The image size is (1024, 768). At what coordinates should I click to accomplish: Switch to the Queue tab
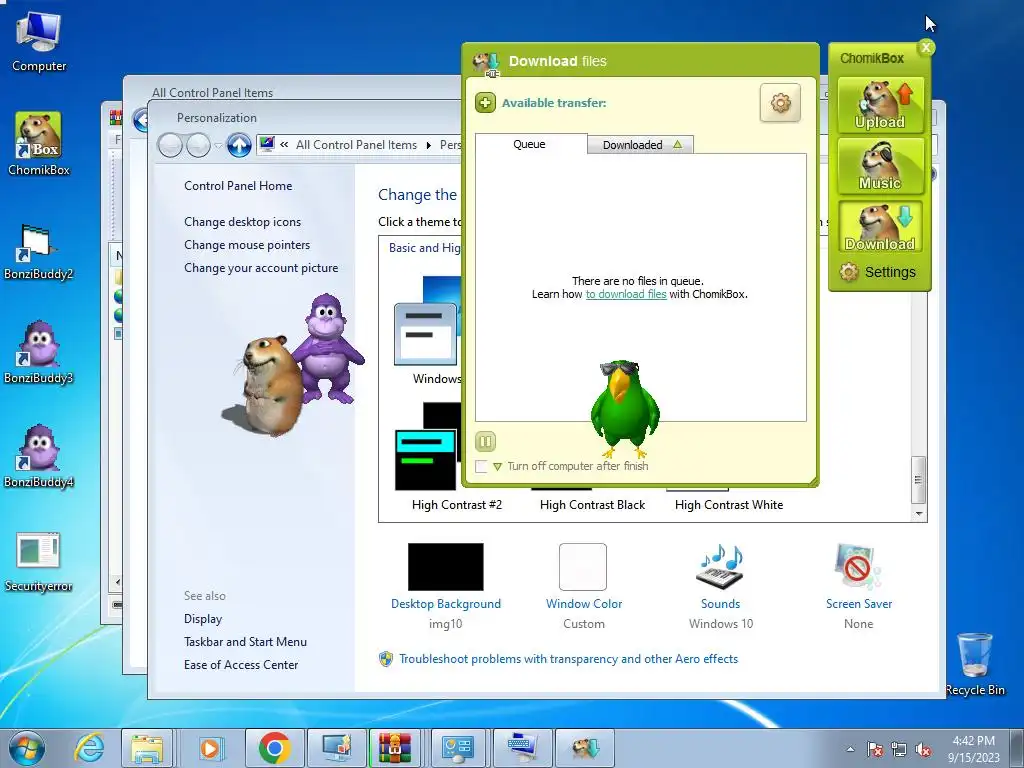(x=530, y=144)
